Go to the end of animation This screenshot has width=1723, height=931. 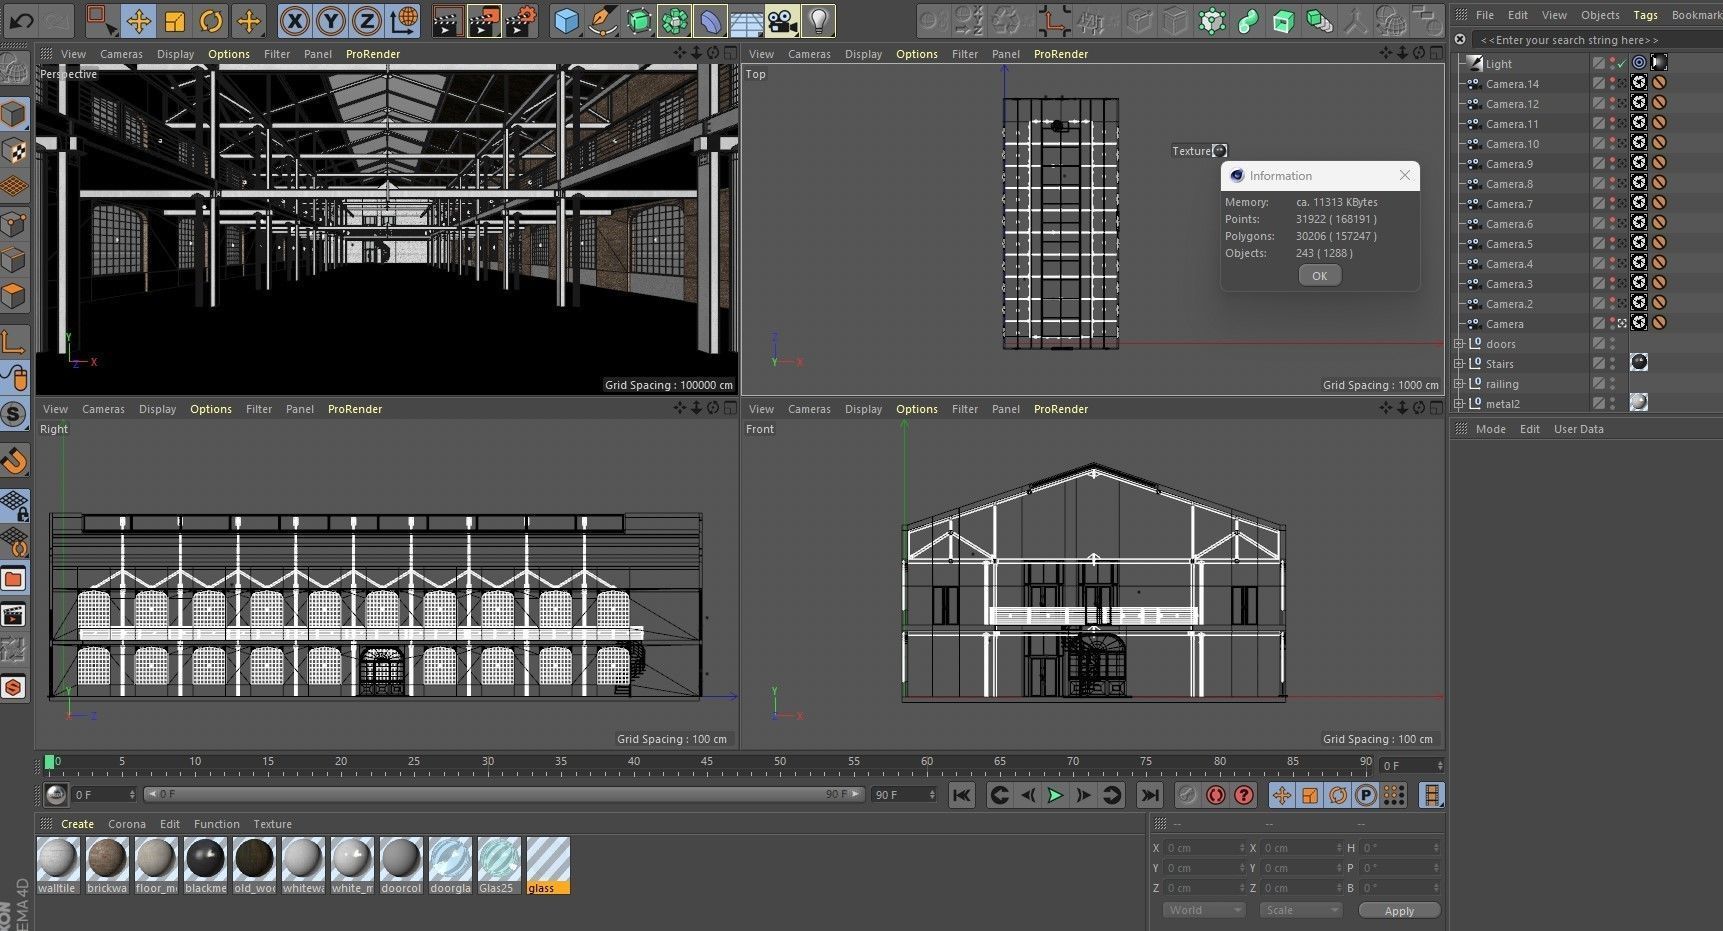click(x=1150, y=795)
